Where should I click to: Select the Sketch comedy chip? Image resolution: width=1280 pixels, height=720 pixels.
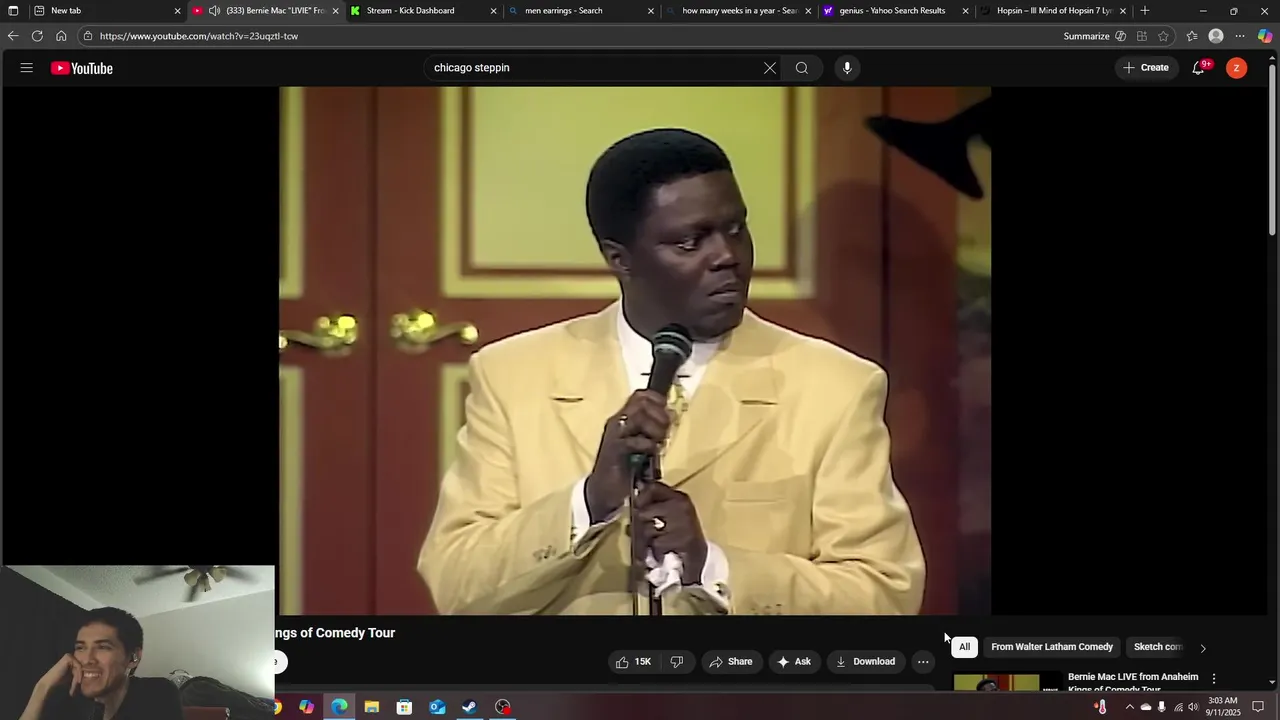coord(1158,647)
